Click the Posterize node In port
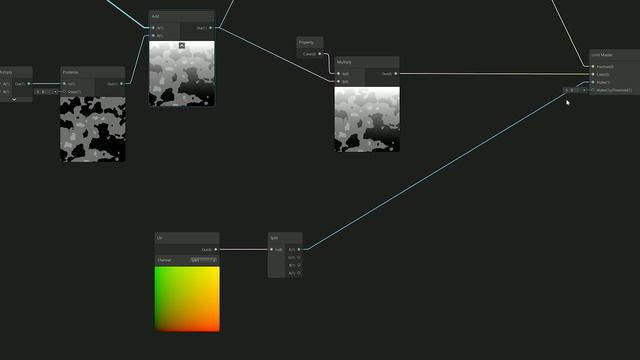640x360 pixels. coord(64,84)
